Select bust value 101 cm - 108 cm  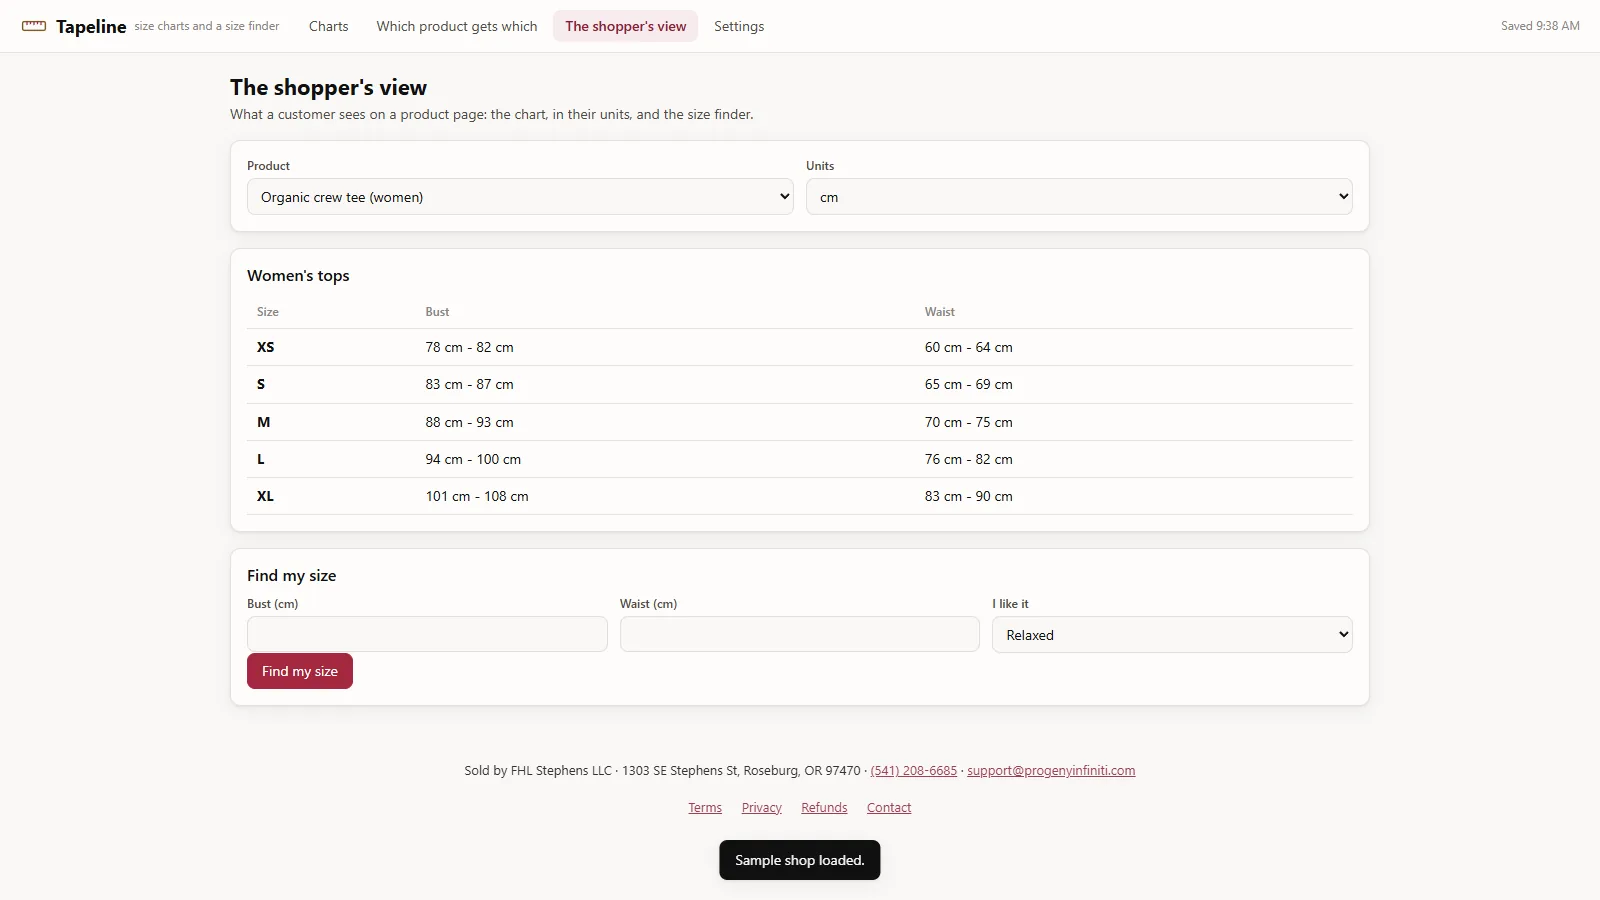click(477, 496)
